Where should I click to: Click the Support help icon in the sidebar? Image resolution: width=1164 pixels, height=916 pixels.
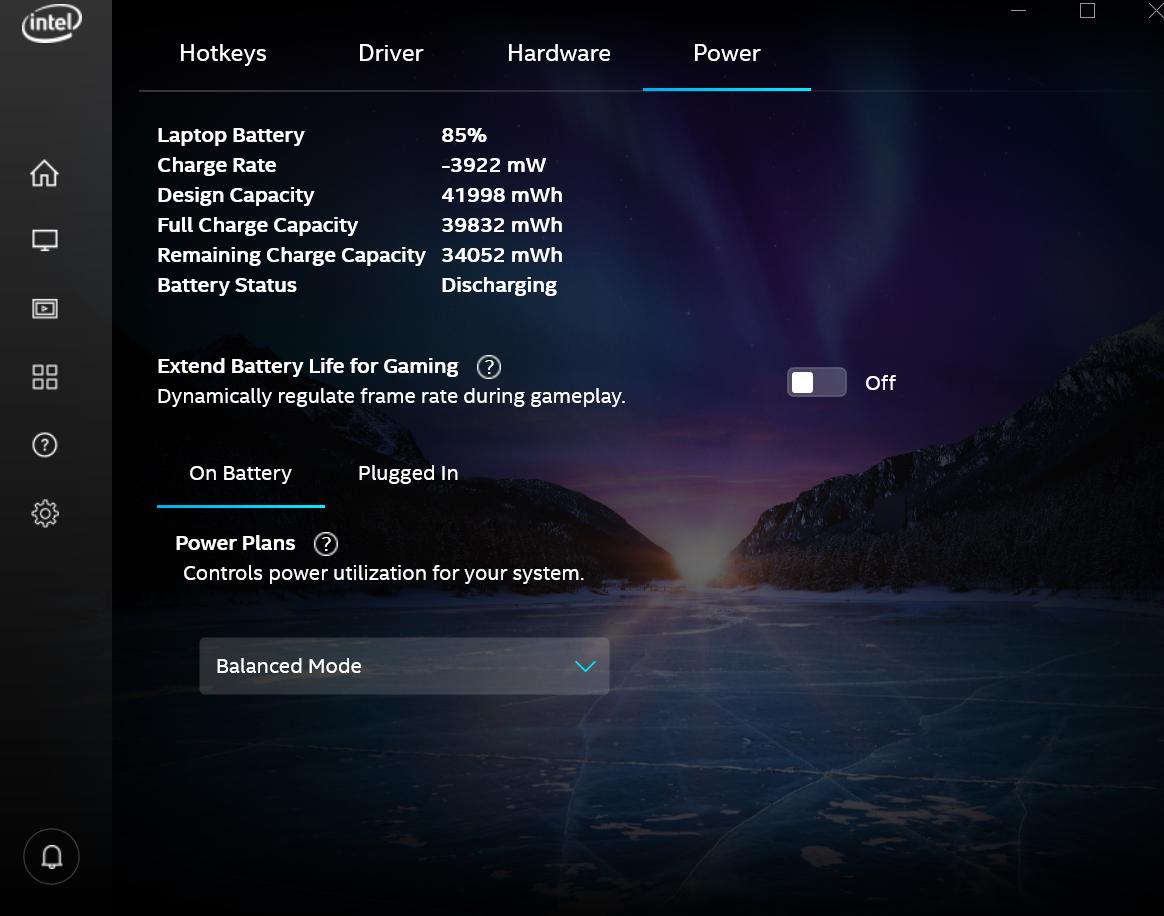pos(44,445)
